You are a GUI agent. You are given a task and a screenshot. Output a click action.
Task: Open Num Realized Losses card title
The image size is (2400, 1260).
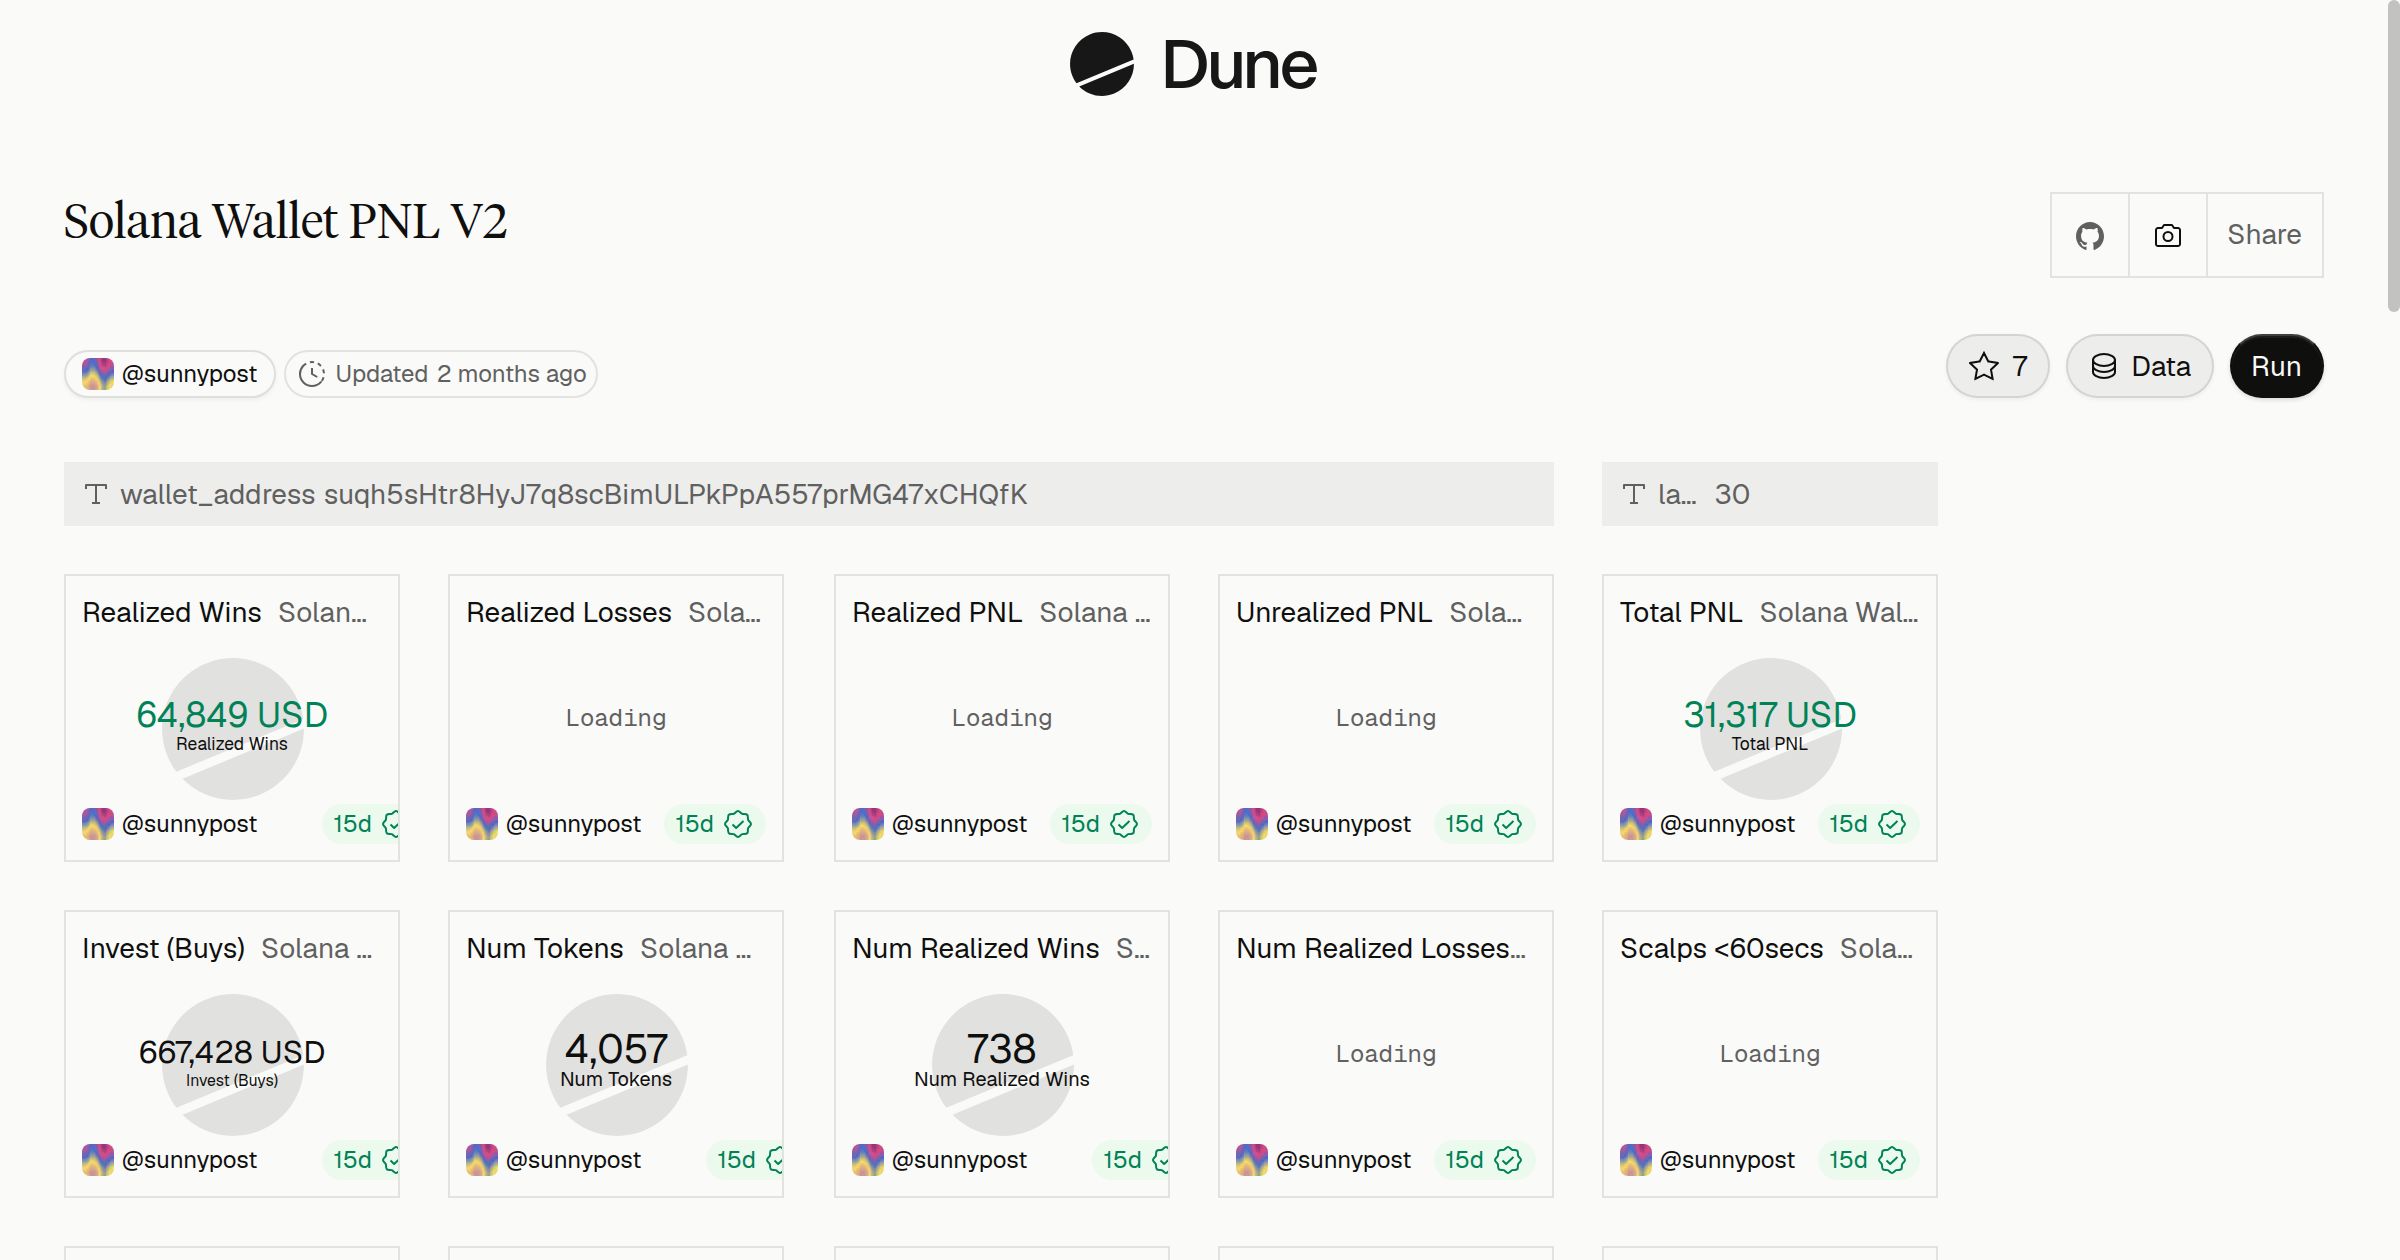1381,948
